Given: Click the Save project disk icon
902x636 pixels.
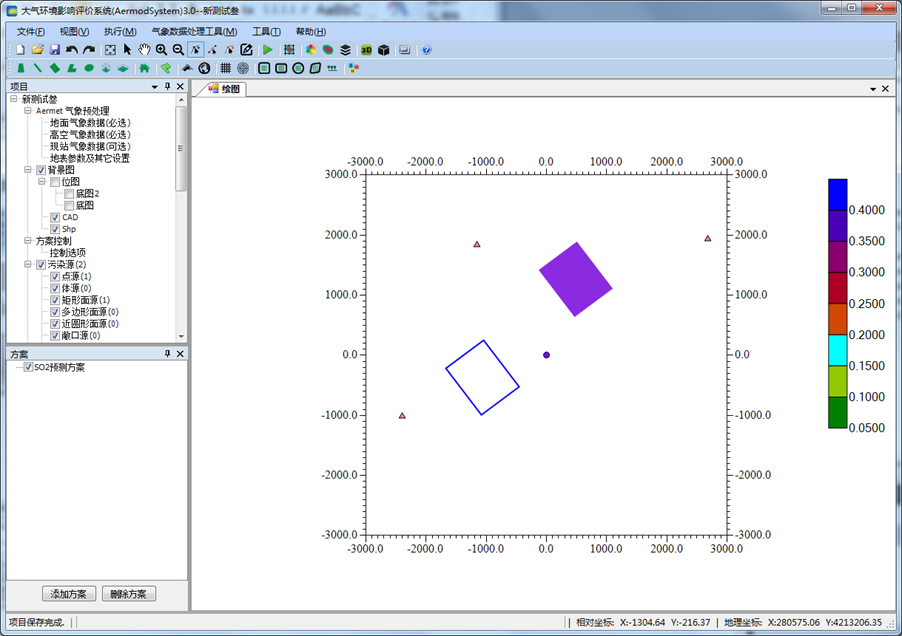Looking at the screenshot, I should [x=54, y=49].
